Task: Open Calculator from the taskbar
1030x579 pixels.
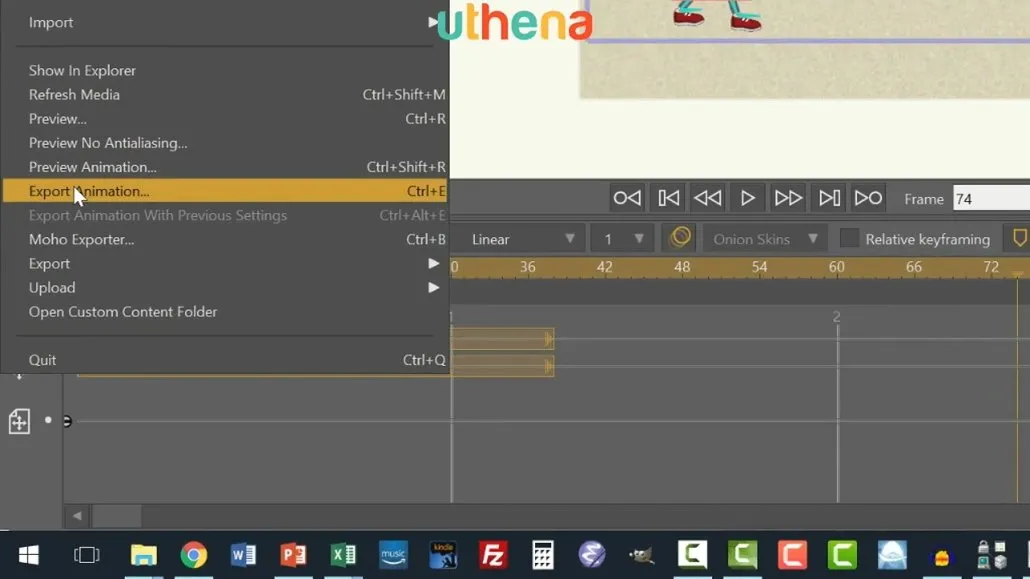Action: pos(543,556)
